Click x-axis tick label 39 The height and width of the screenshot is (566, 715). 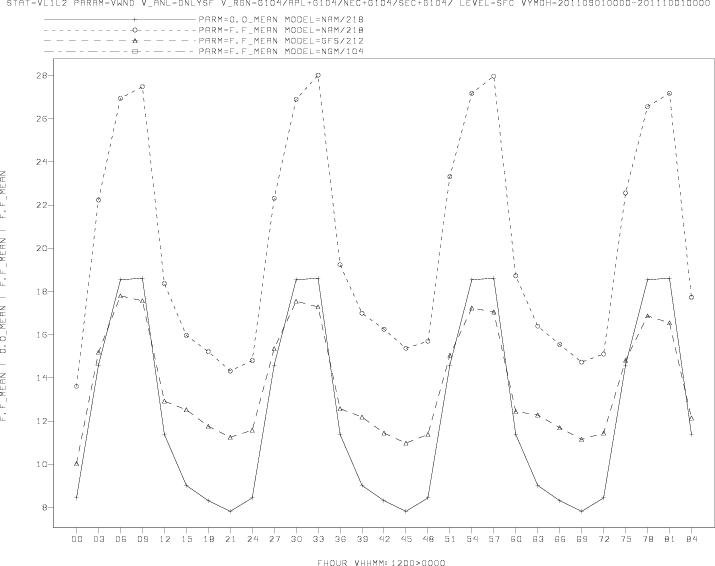[x=362, y=539]
